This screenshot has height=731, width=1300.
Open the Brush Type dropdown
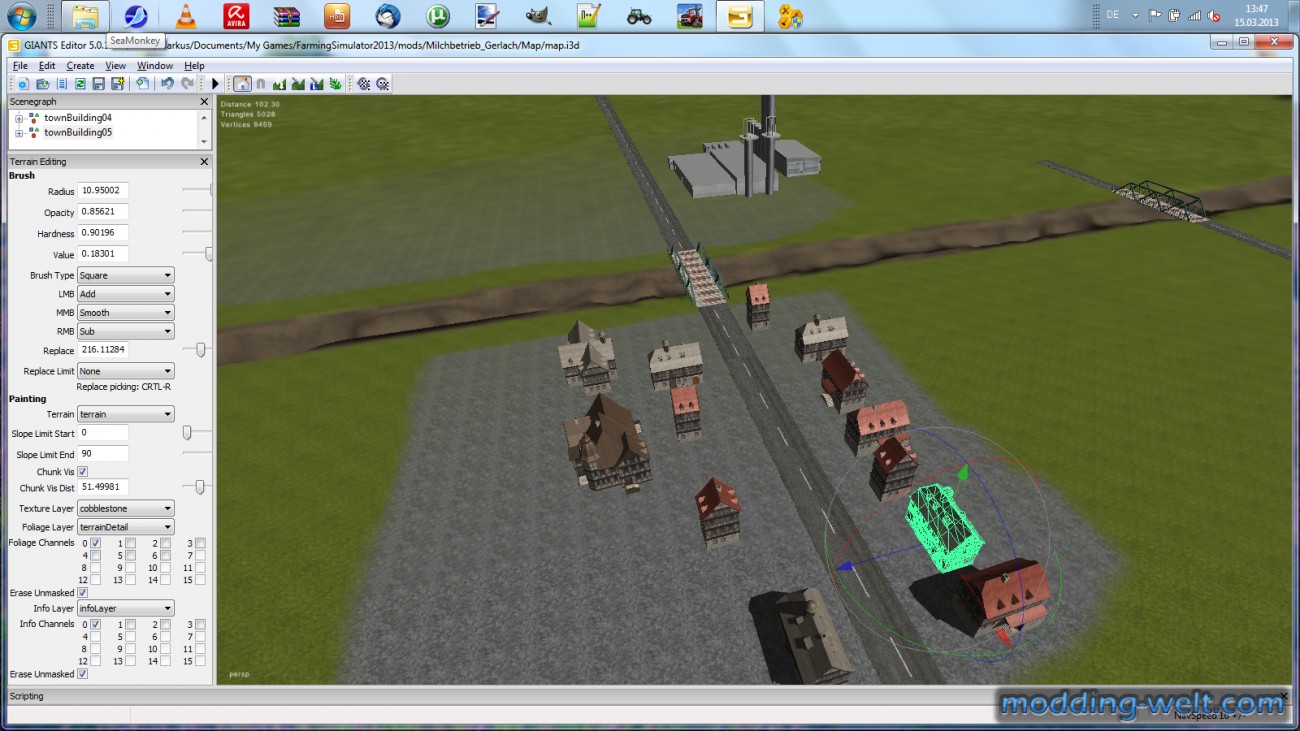(x=126, y=275)
